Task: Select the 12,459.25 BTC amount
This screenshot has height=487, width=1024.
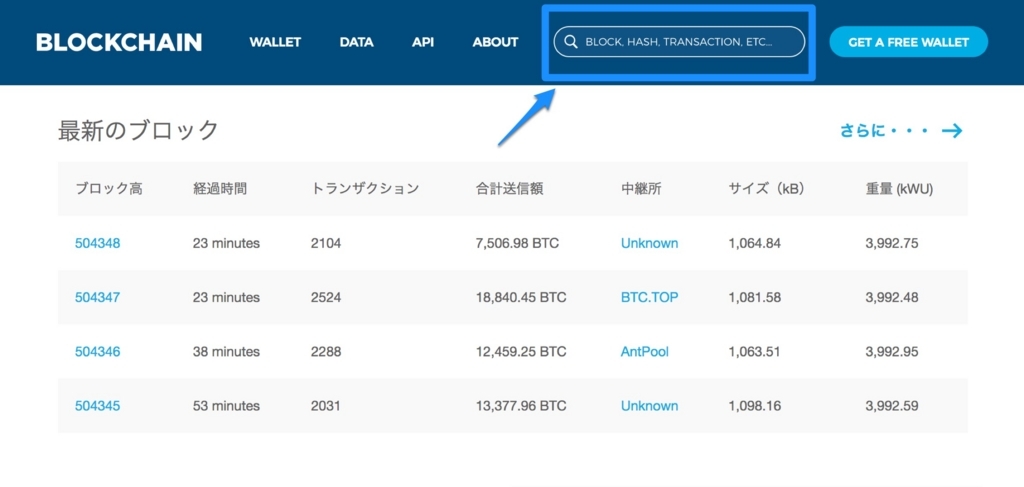Action: point(521,352)
